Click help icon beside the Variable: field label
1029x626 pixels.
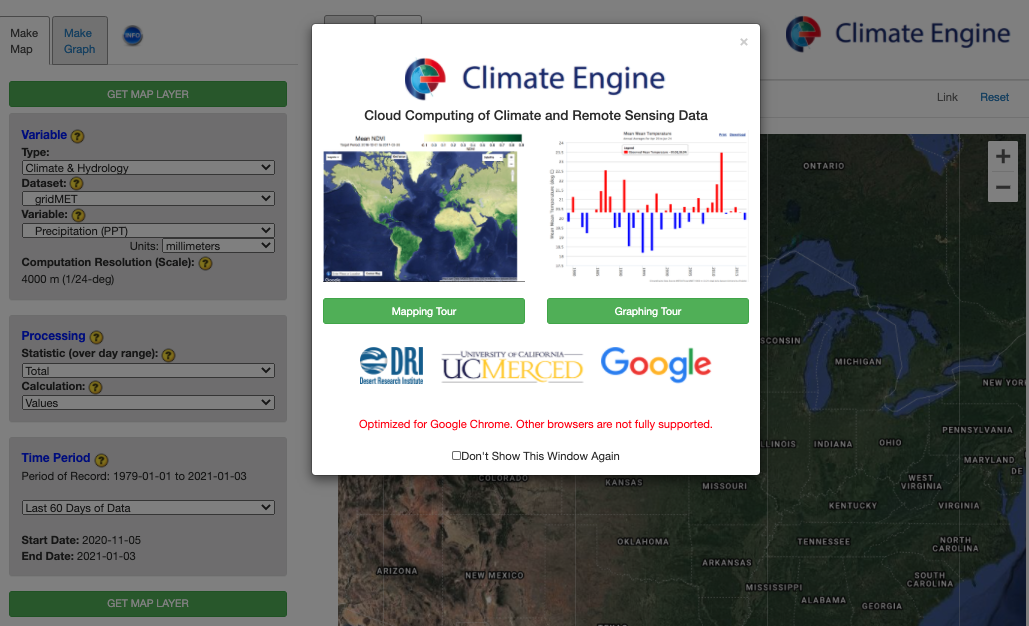(x=79, y=215)
